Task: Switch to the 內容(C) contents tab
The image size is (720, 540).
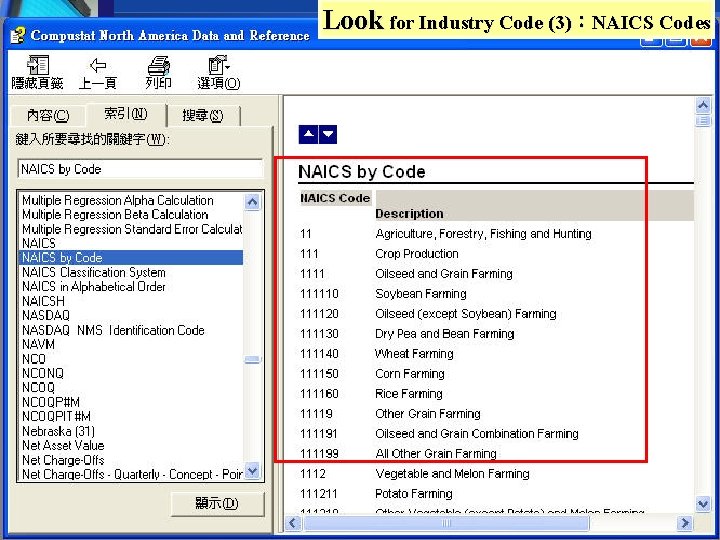Action: pos(48,115)
